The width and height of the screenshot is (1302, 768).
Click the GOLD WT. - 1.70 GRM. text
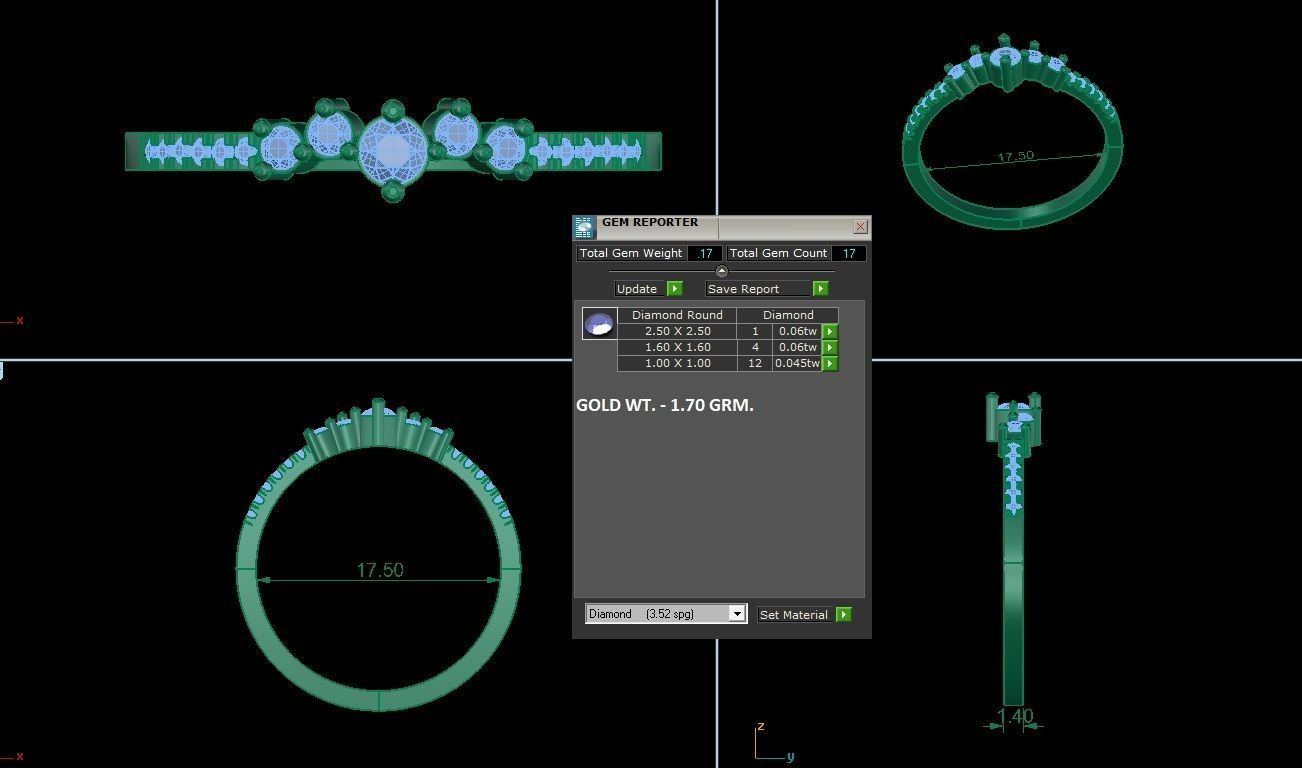[x=665, y=405]
